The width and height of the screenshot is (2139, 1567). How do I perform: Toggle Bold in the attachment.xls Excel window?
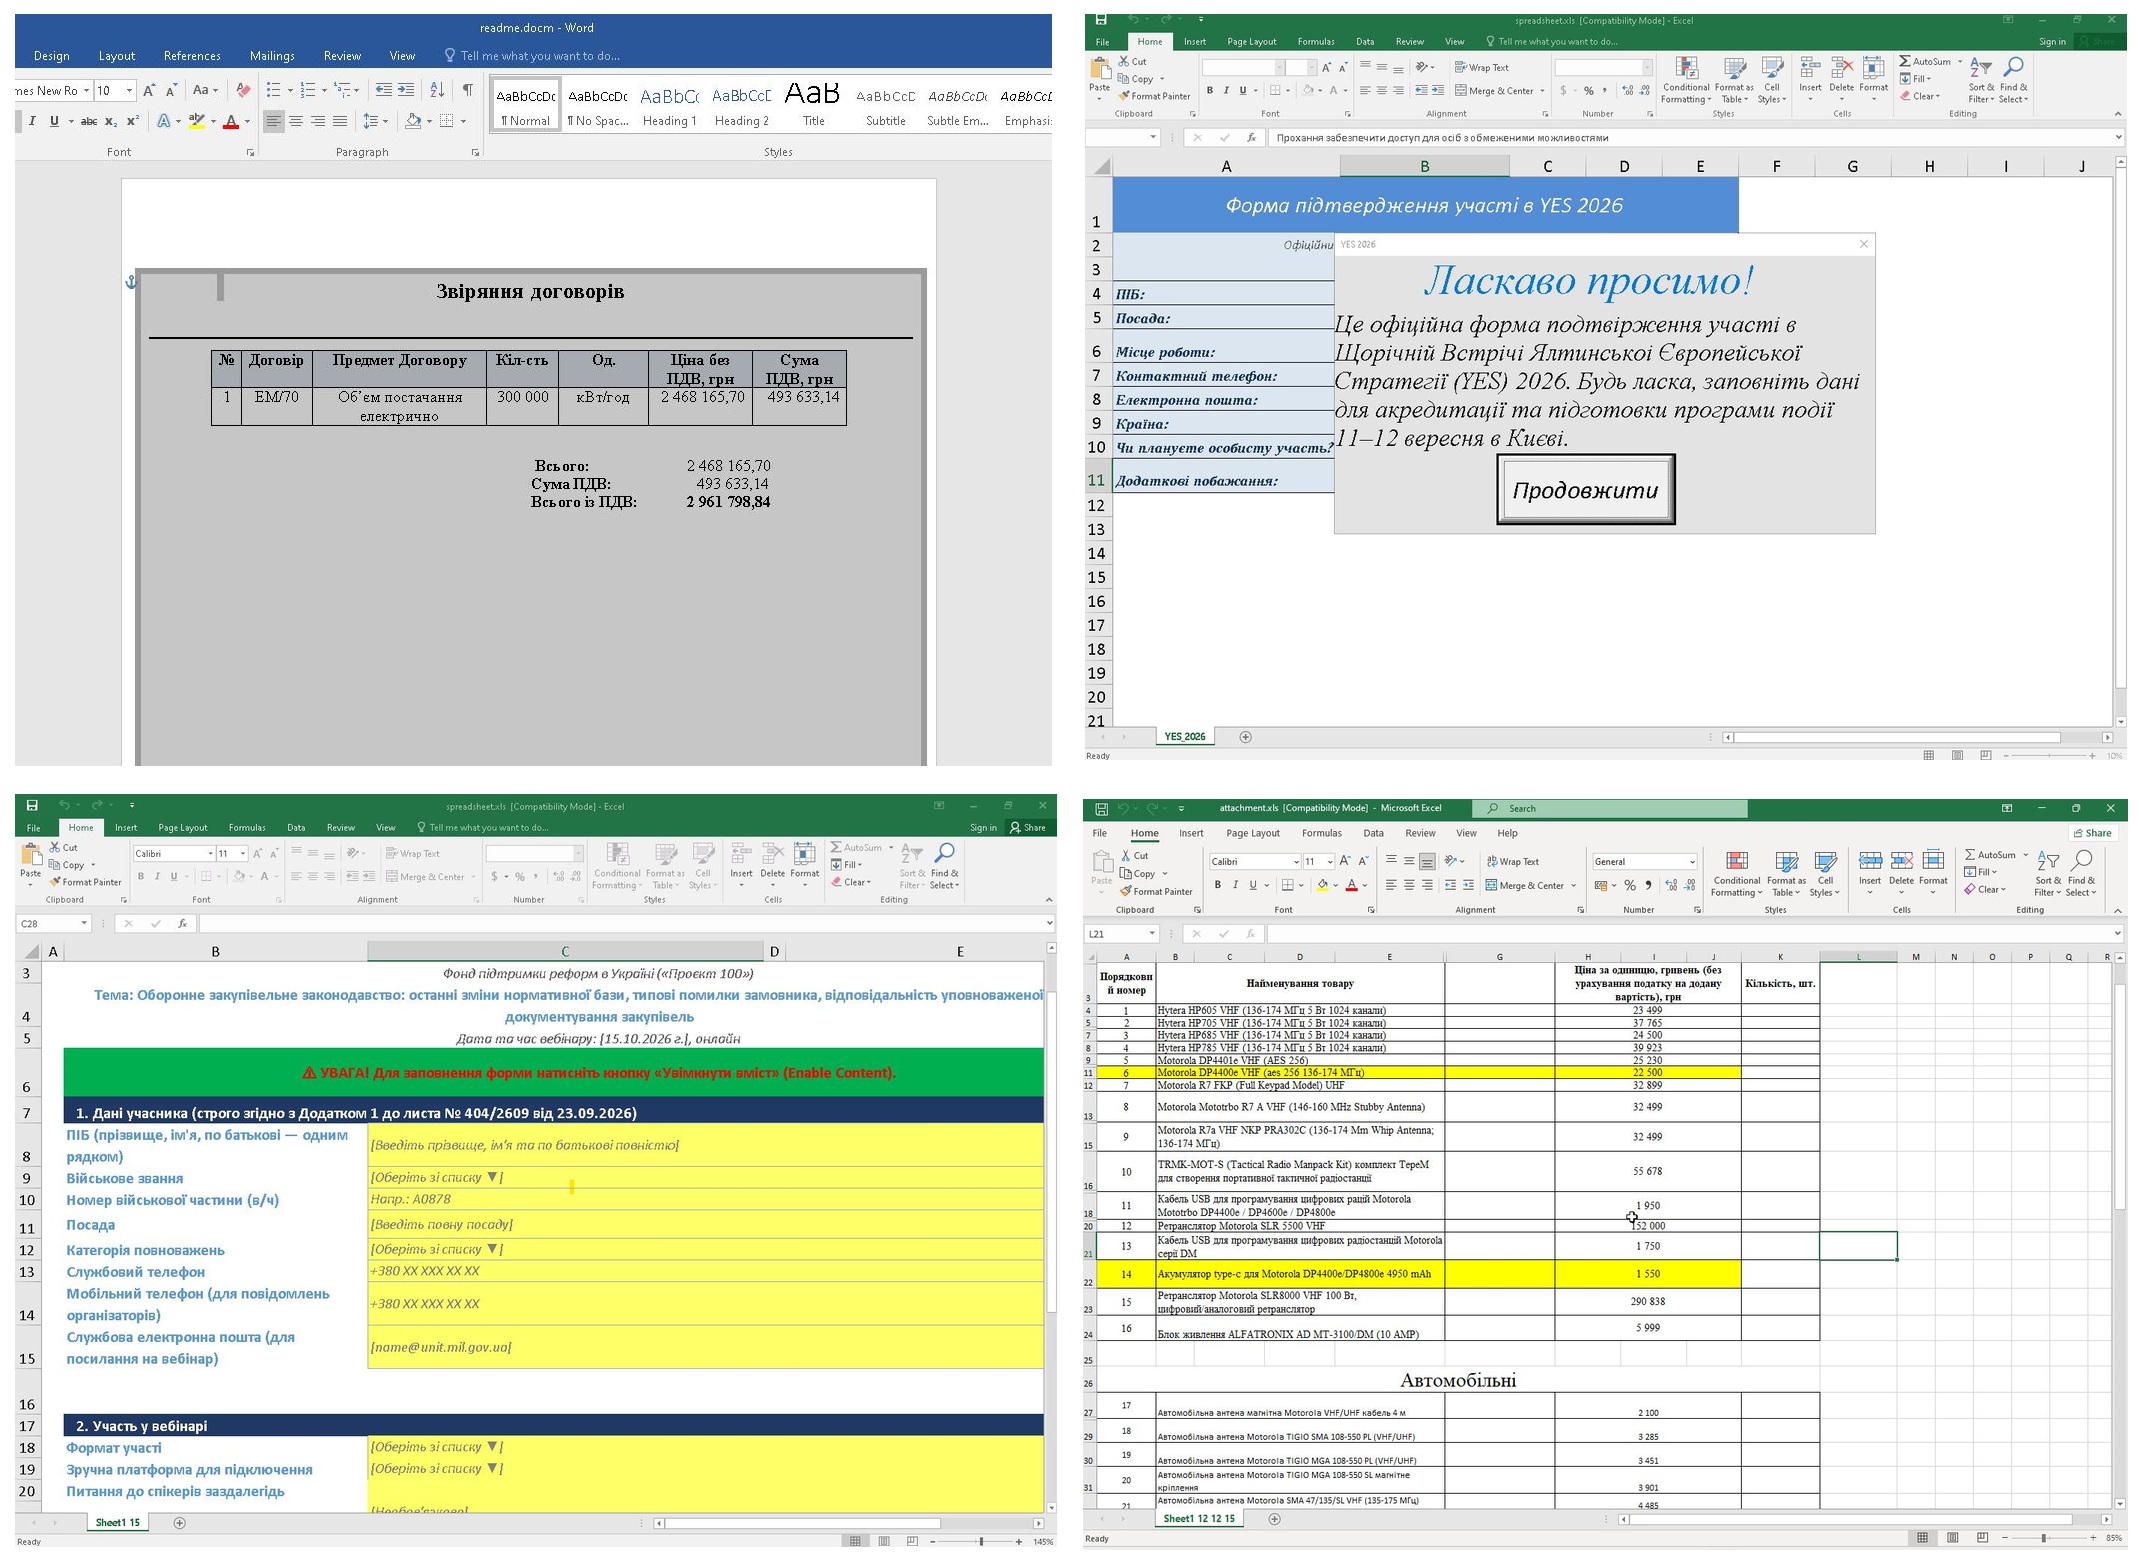click(1217, 885)
